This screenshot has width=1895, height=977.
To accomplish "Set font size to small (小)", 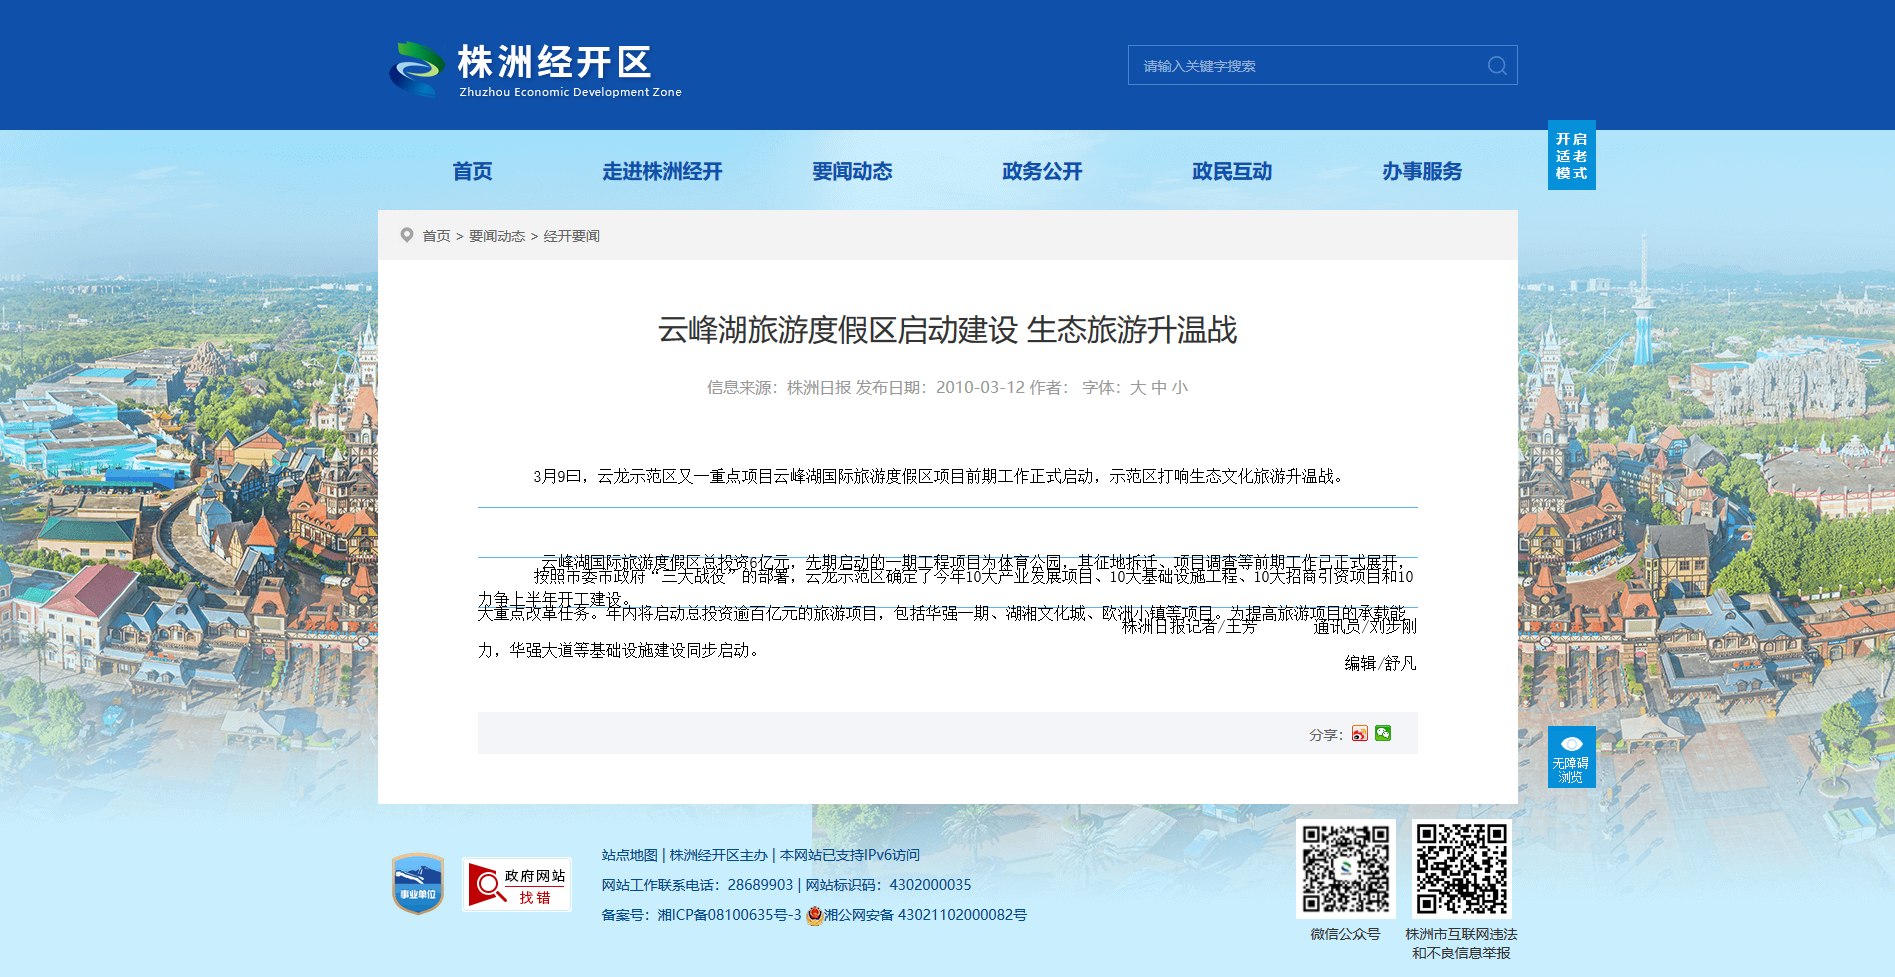I will (x=1180, y=388).
